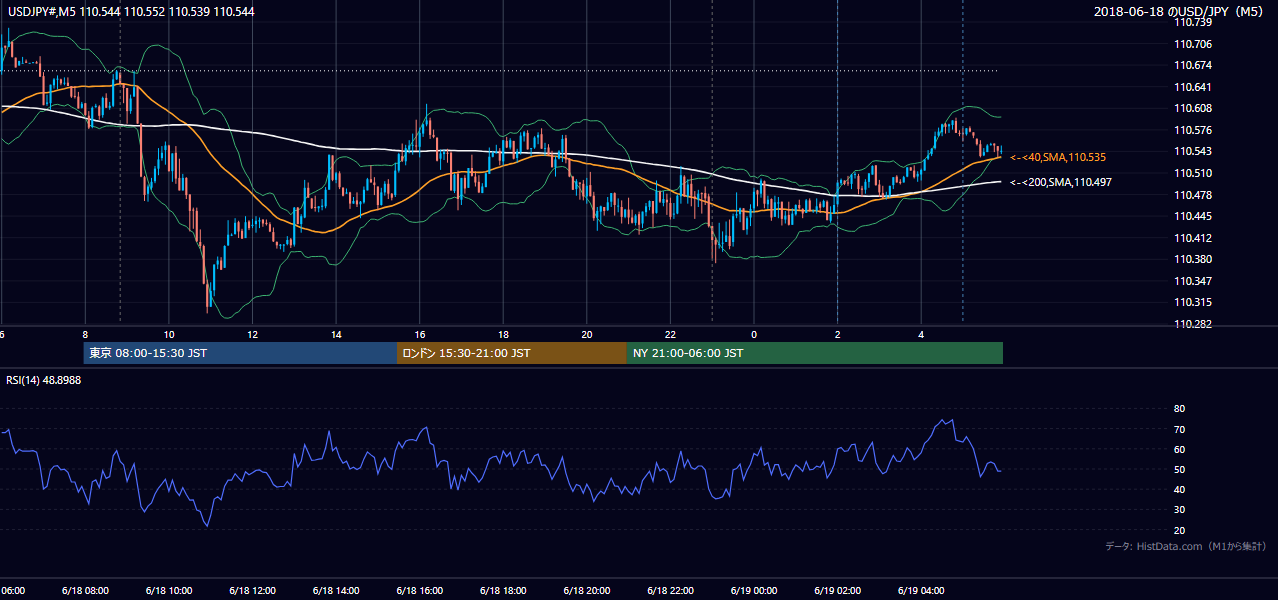The image size is (1278, 600).
Task: Click RSI scale value 50
Action: [x=1179, y=470]
